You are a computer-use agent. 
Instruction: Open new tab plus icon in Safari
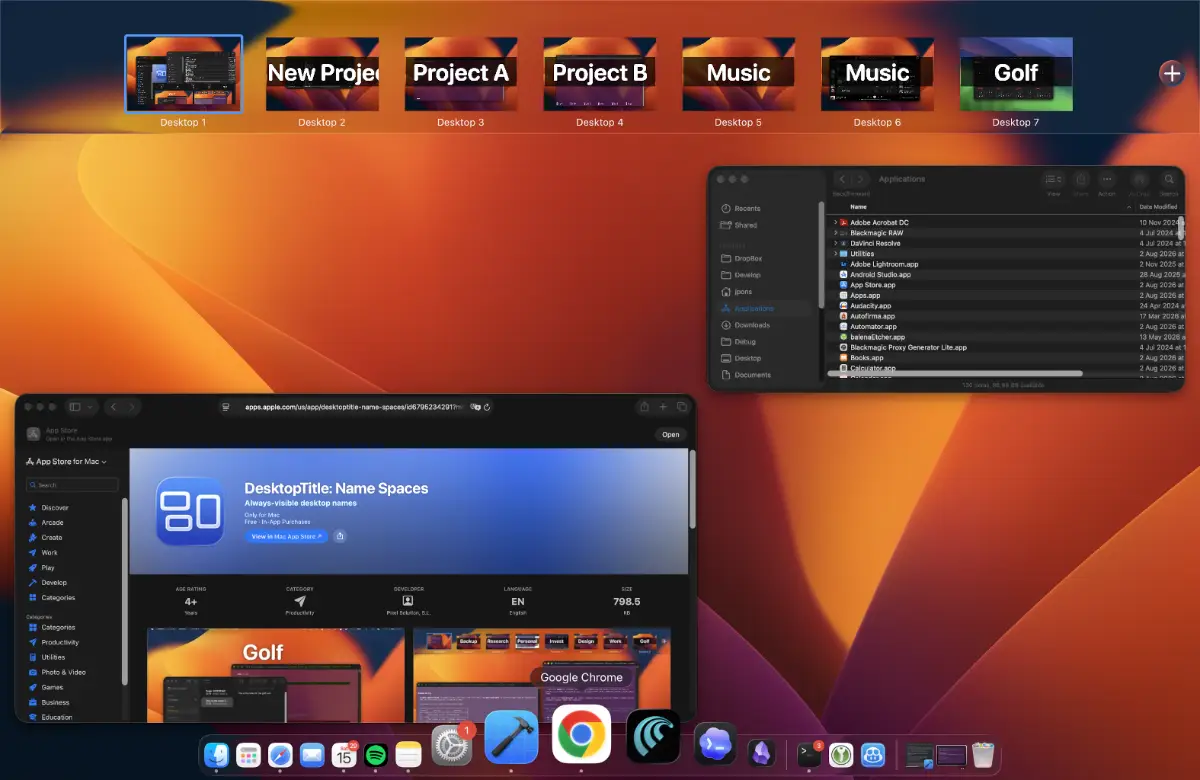663,407
